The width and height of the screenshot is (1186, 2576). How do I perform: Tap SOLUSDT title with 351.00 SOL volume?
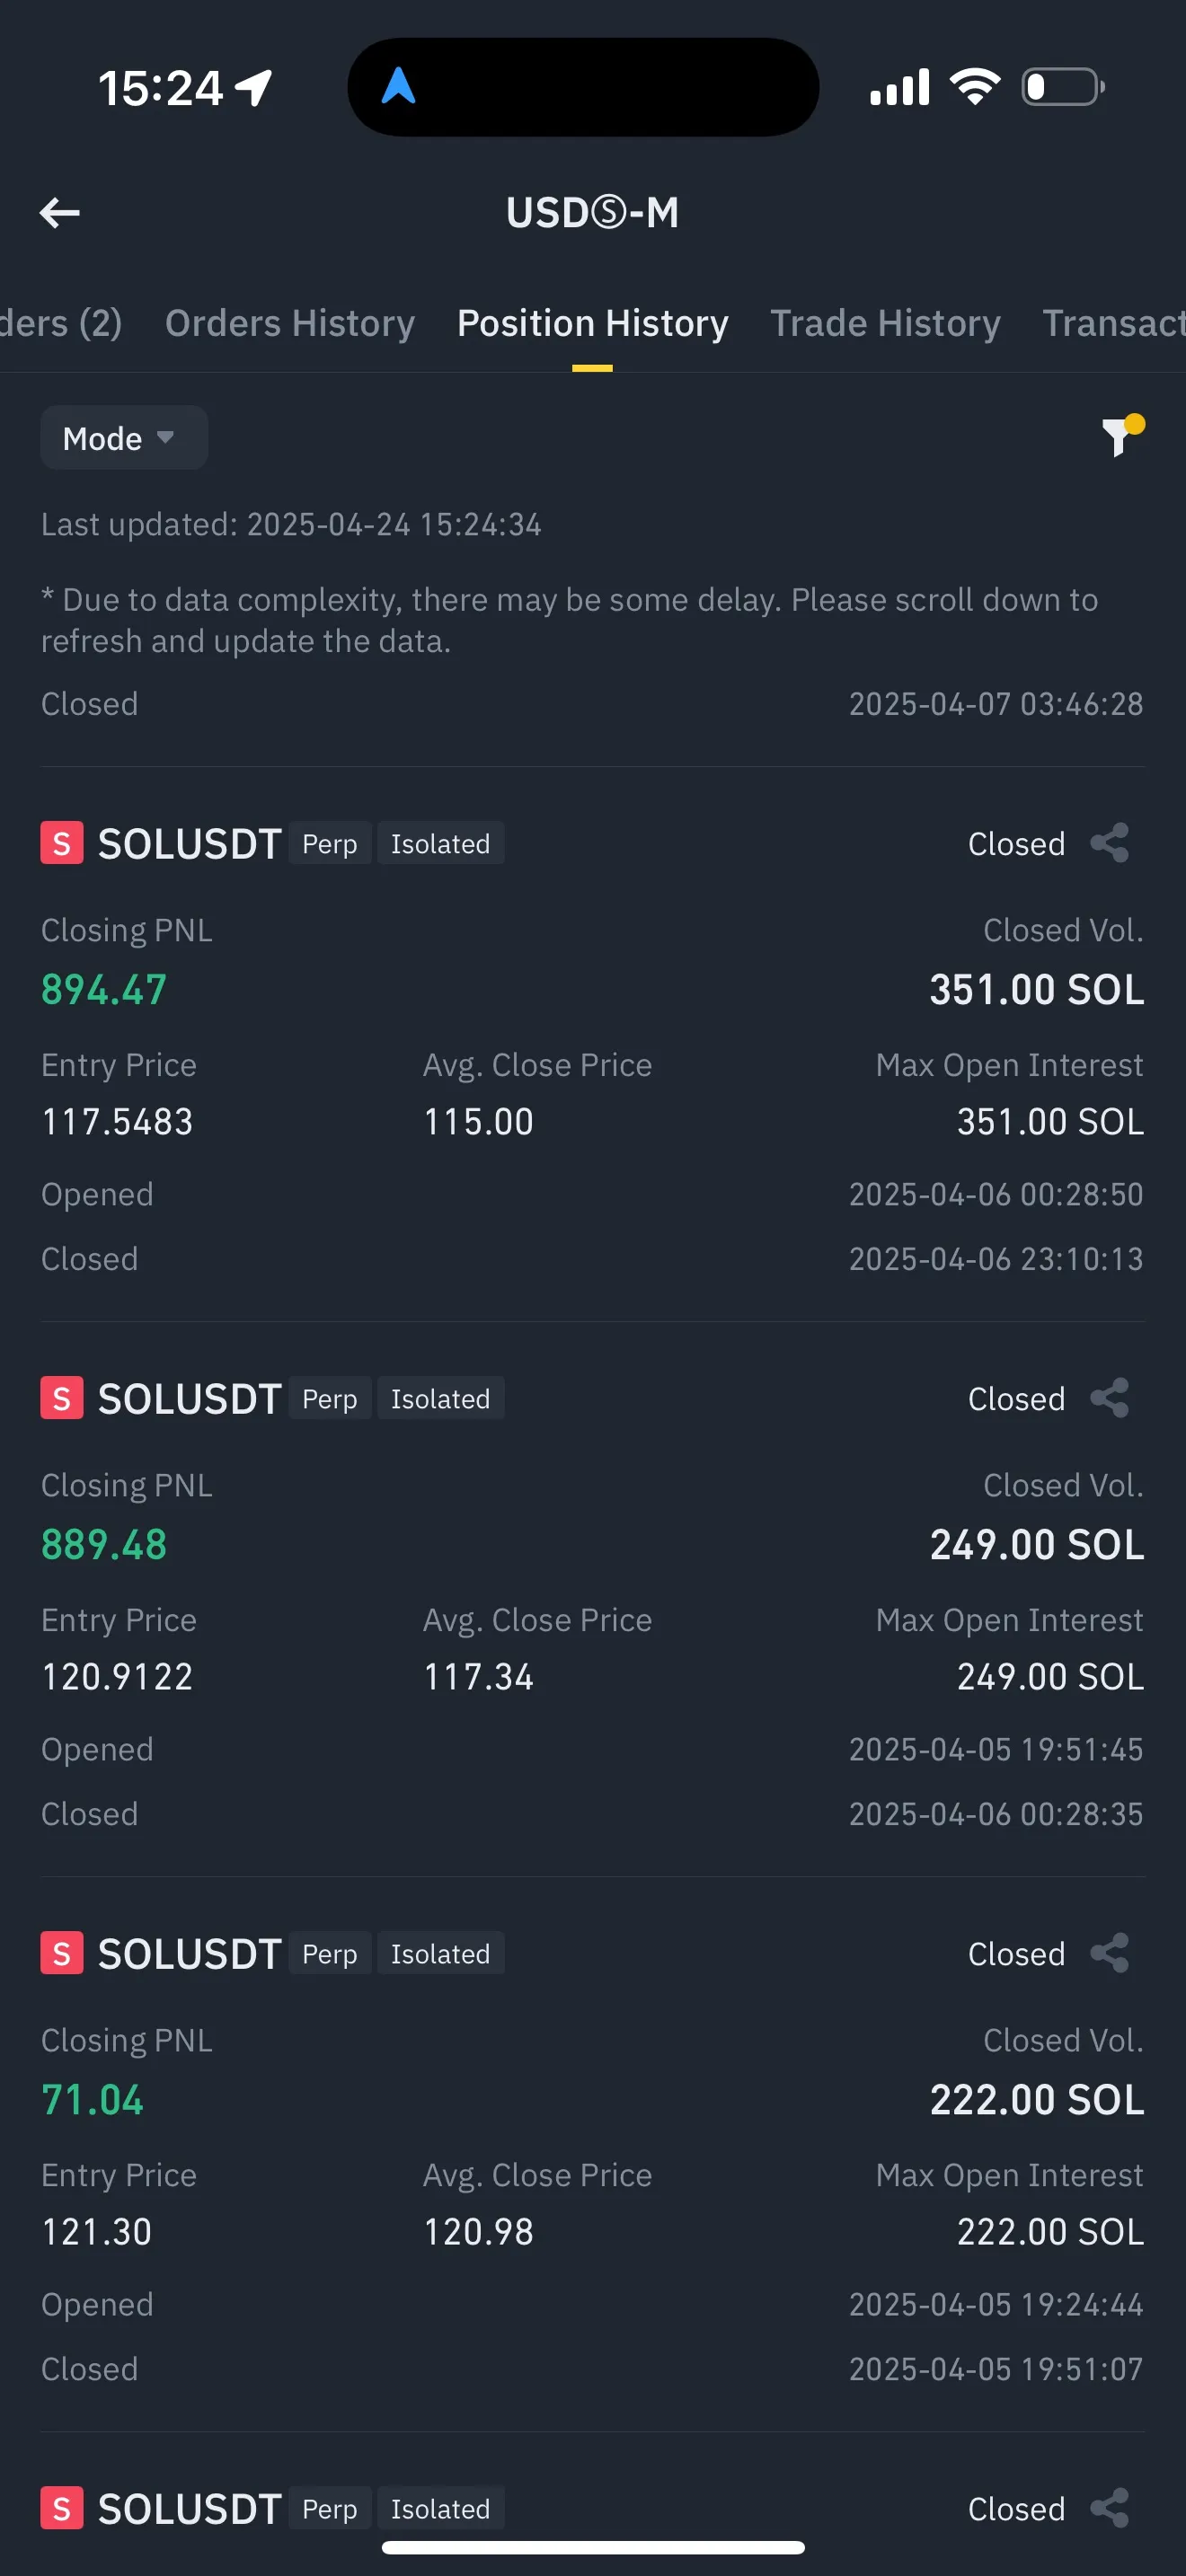189,844
